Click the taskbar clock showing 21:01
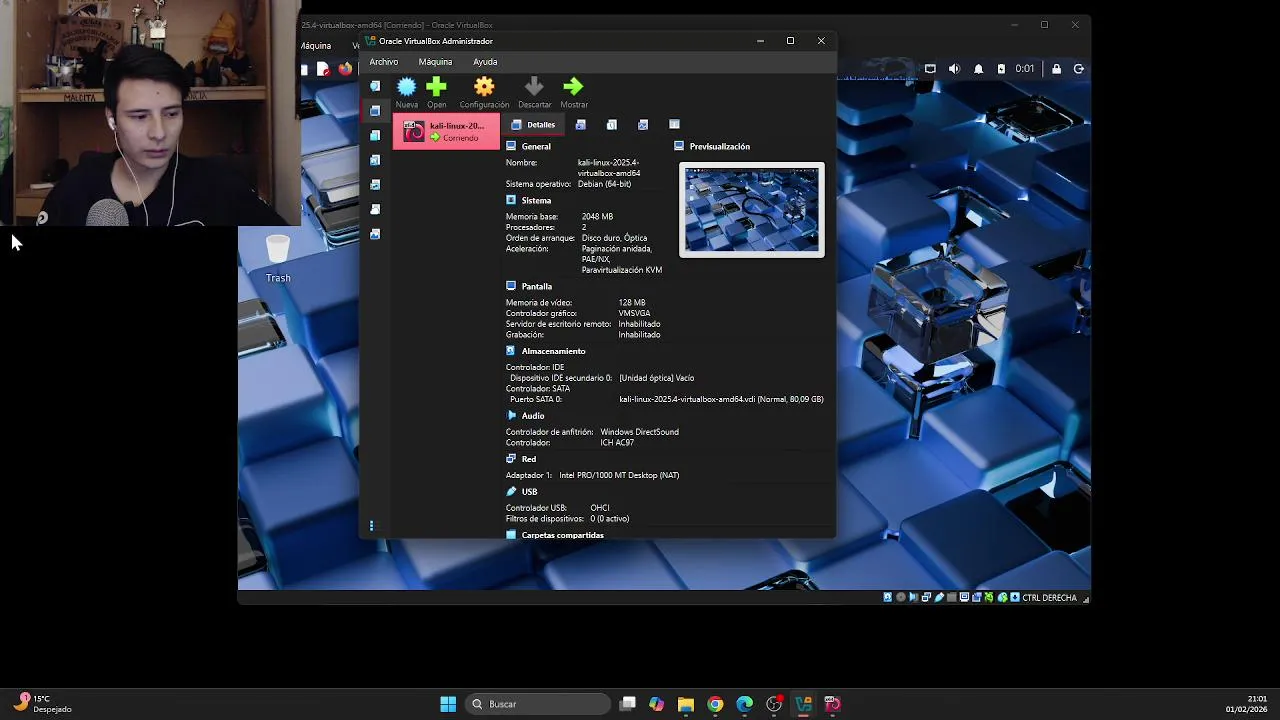Screen dimensions: 1280x720 [1246, 704]
